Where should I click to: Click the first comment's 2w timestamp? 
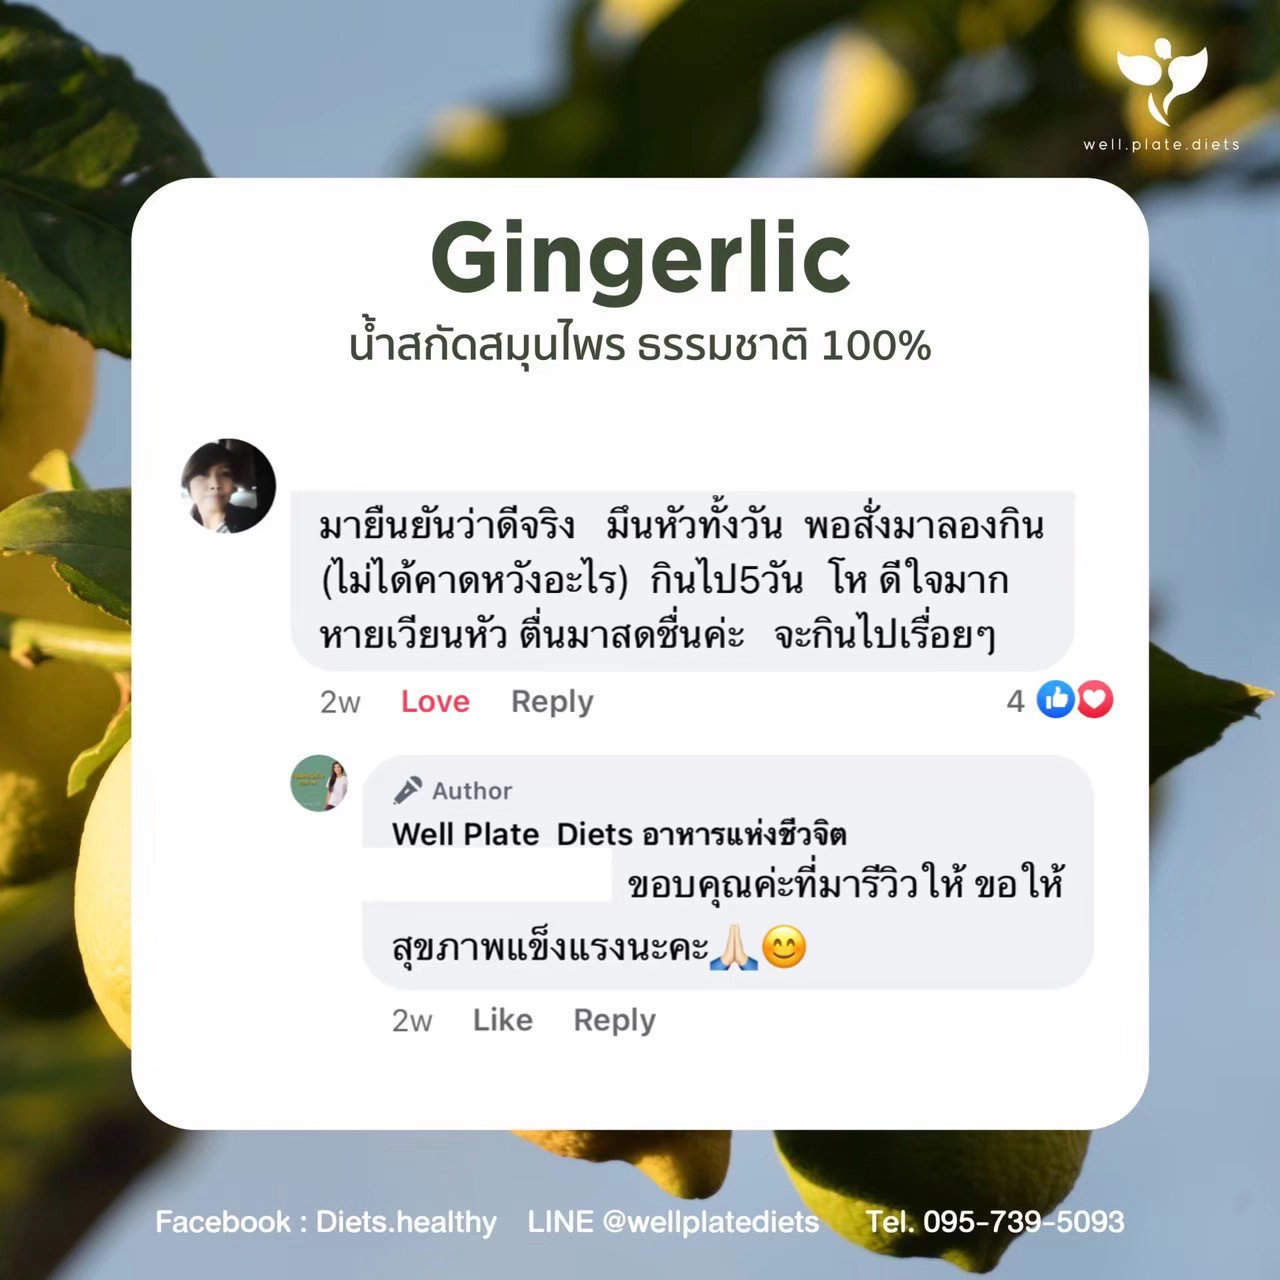pyautogui.click(x=340, y=702)
